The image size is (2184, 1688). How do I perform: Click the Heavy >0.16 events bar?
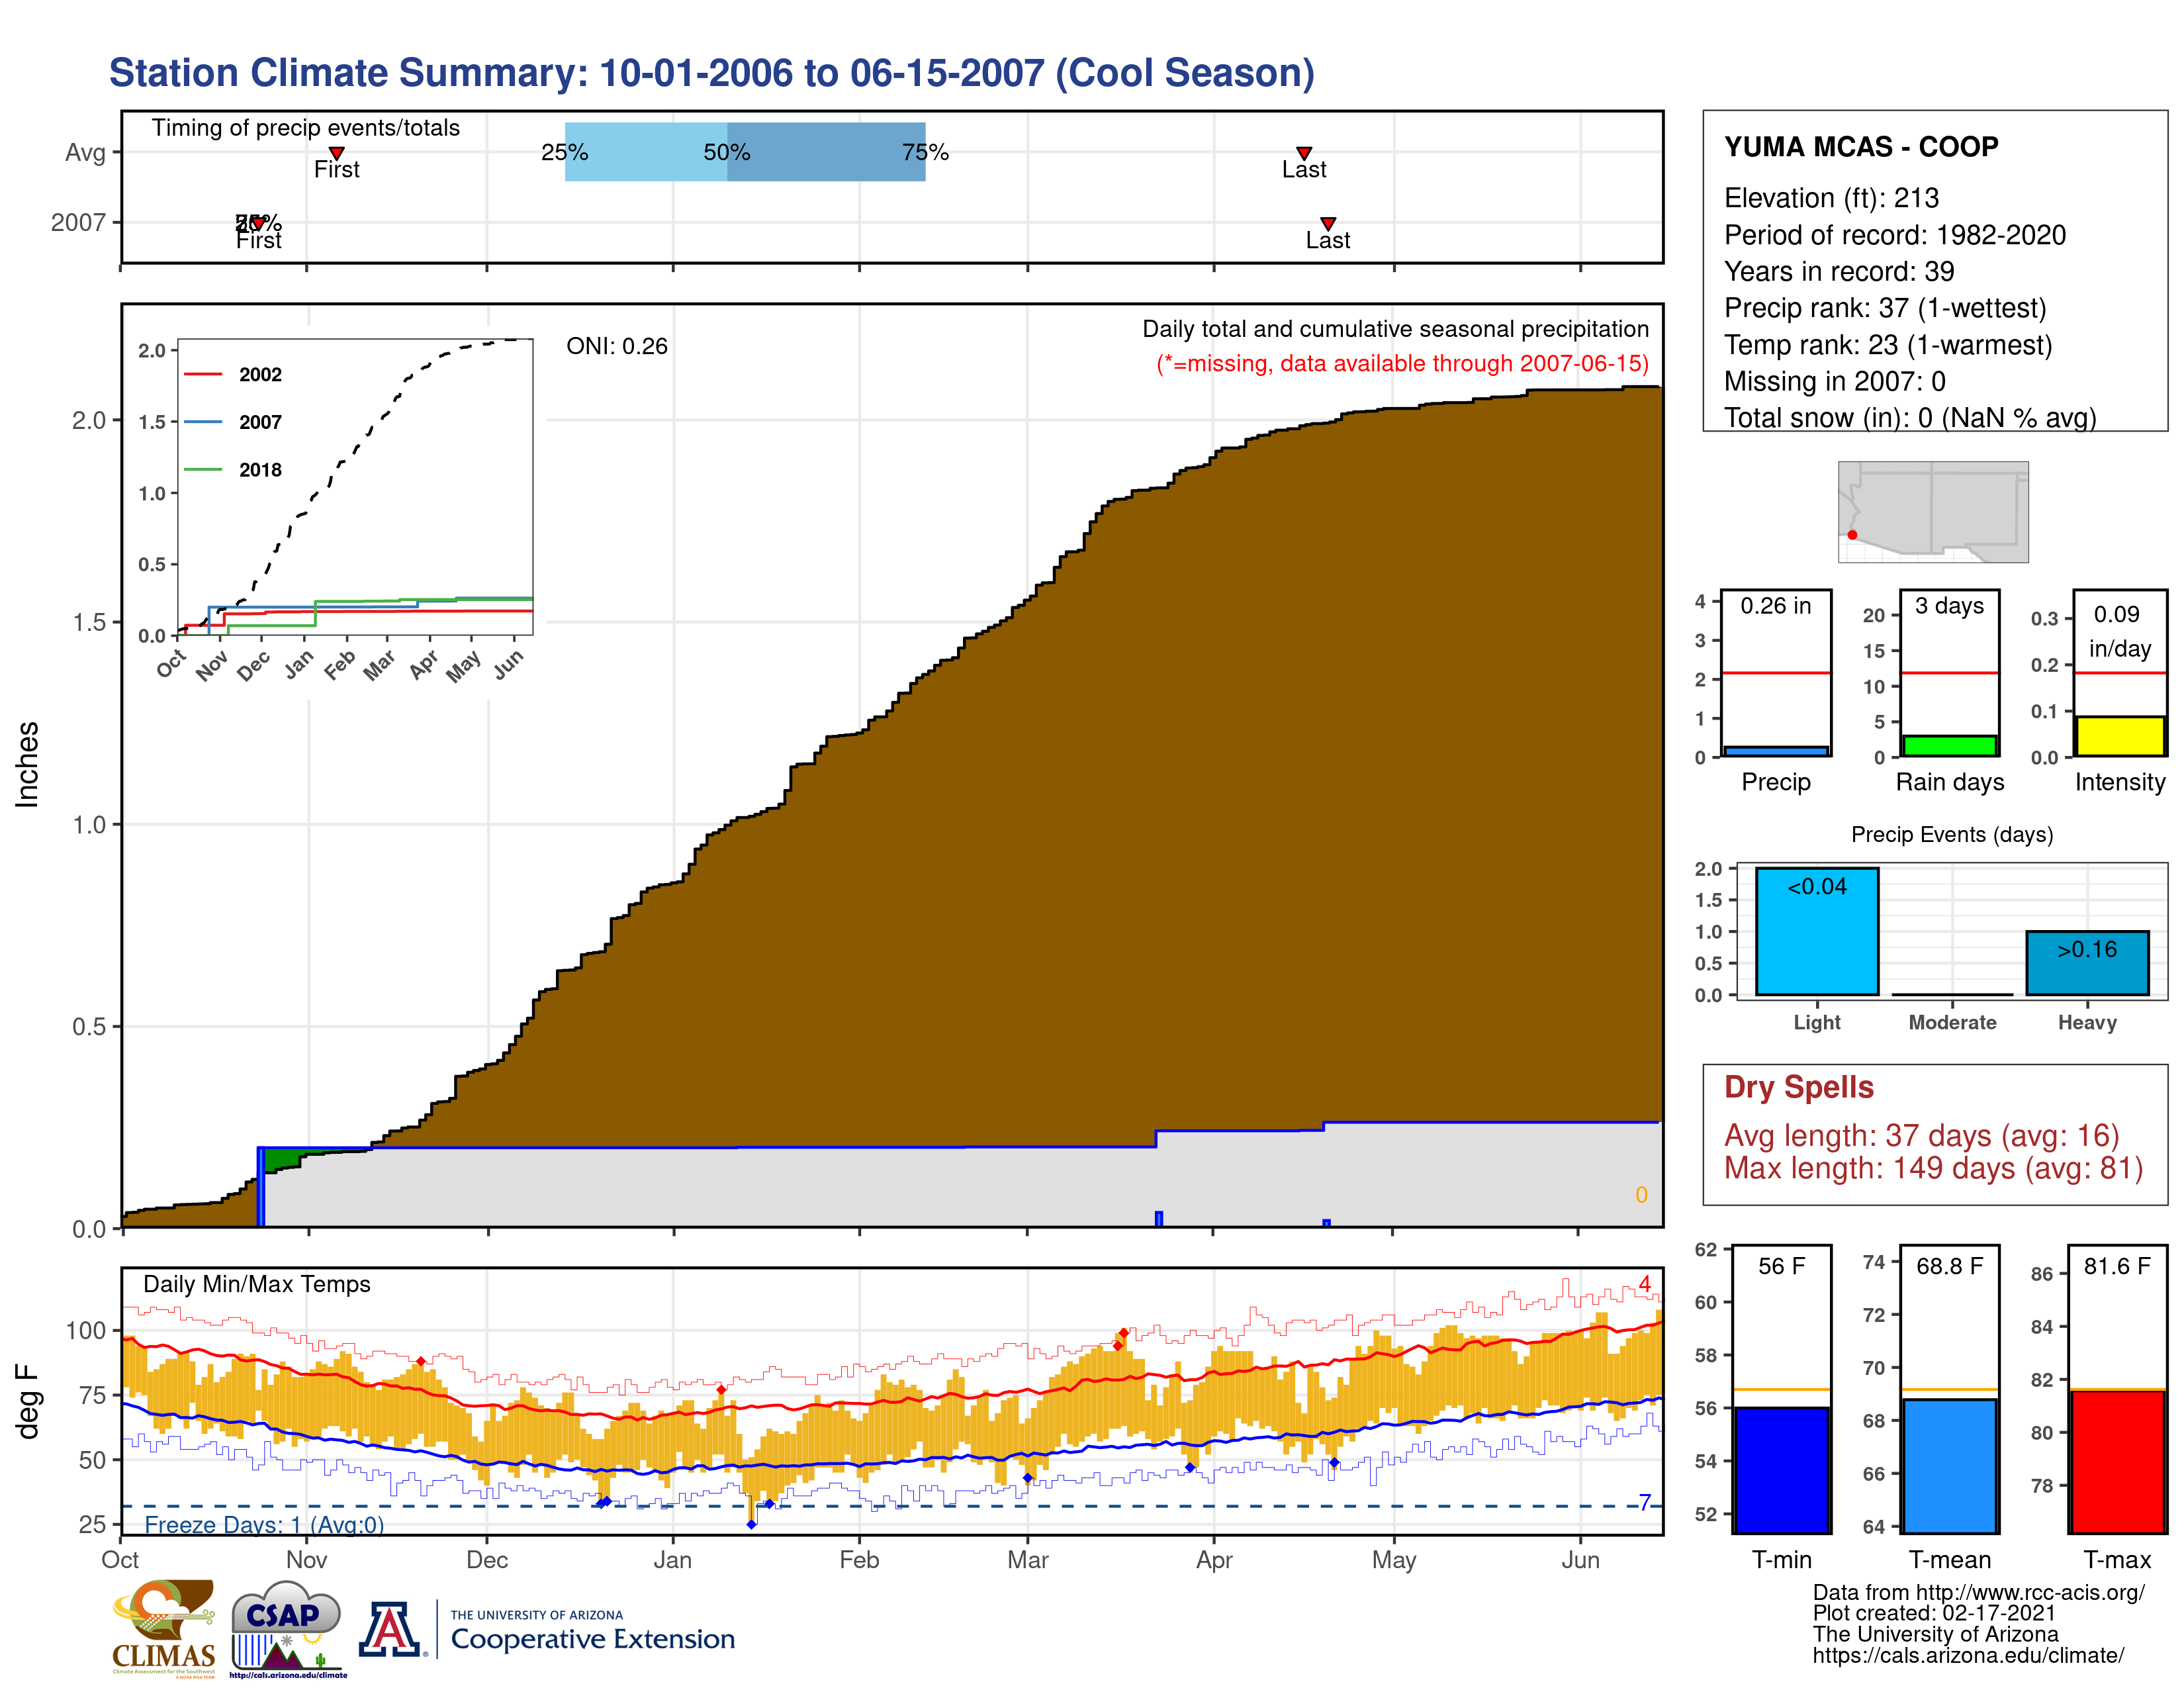click(x=2087, y=963)
